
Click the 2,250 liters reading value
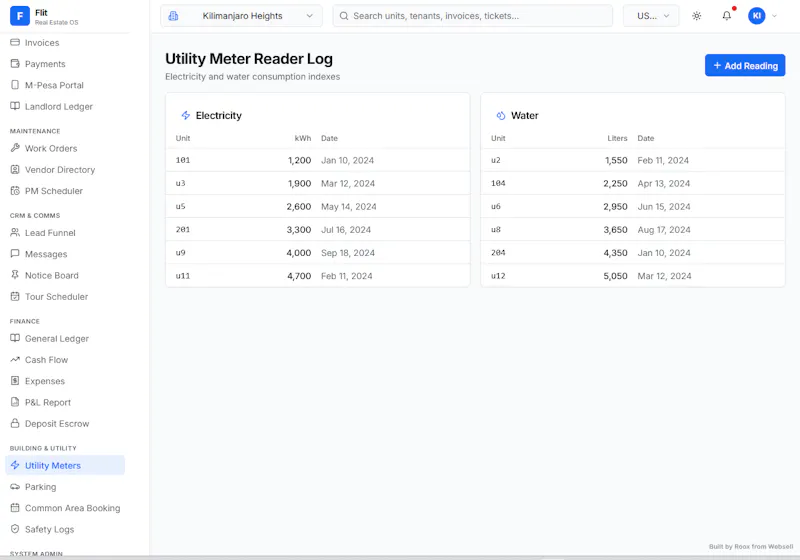click(x=615, y=183)
